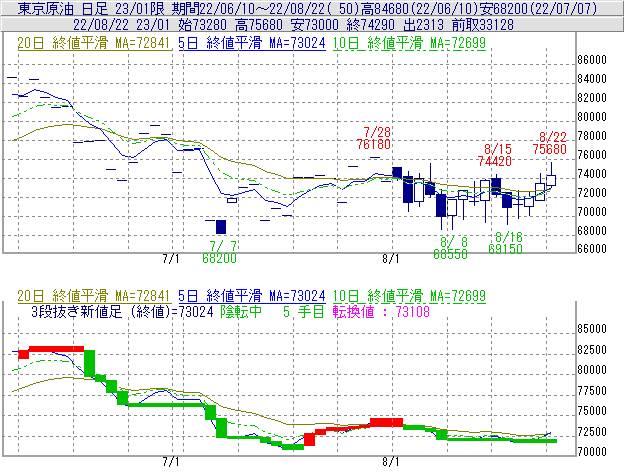Click the 7/28 76180 high price label
Image resolution: width=624 pixels, height=475 pixels.
pos(374,138)
